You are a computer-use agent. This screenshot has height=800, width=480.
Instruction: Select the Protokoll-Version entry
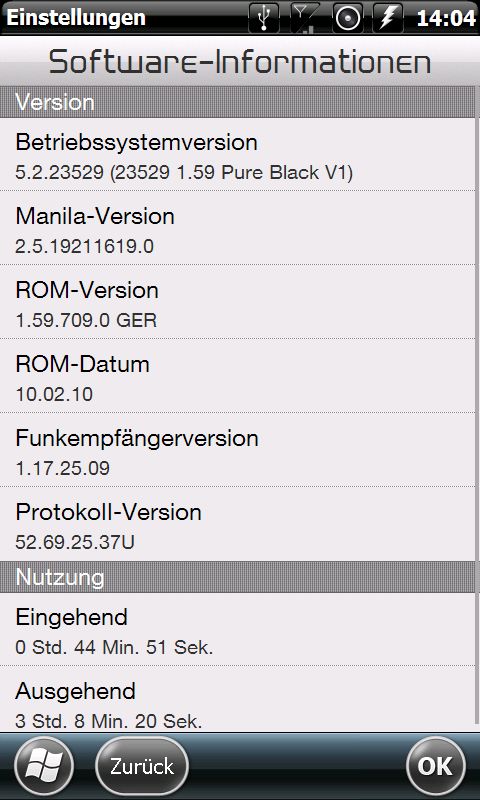click(x=238, y=524)
